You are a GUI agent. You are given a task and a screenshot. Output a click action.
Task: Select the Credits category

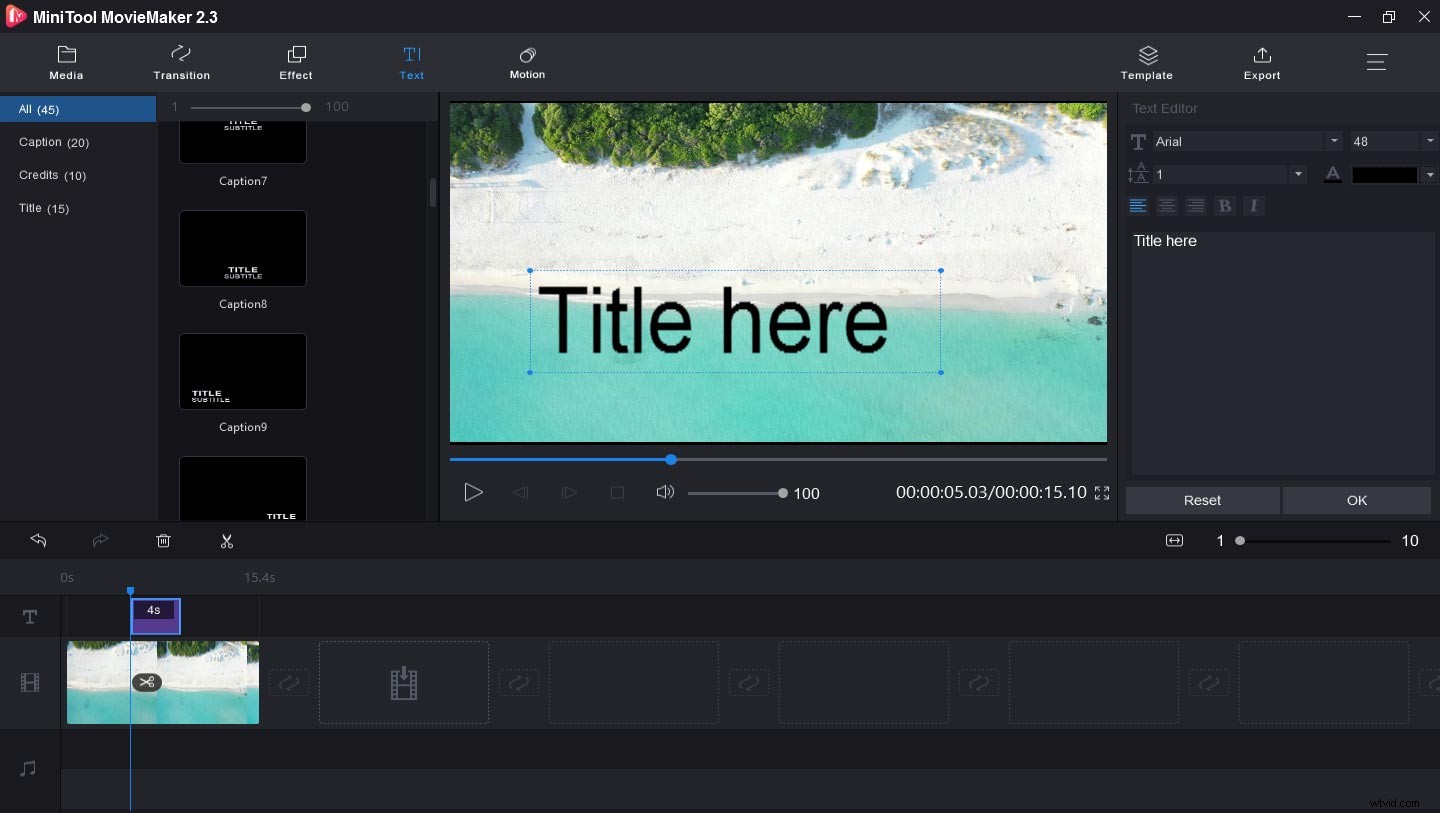tap(52, 175)
